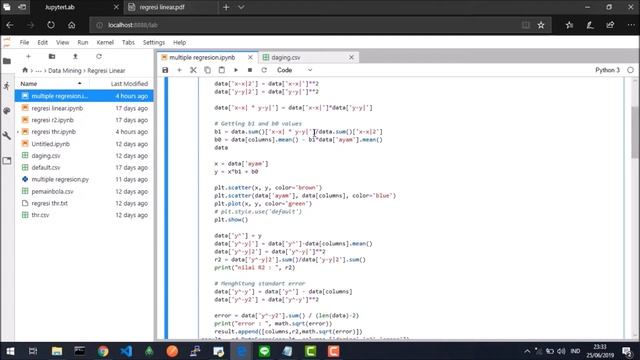The width and height of the screenshot is (640, 360).
Task: Open the Commands palette sidebar tab
Action: [x=7, y=111]
